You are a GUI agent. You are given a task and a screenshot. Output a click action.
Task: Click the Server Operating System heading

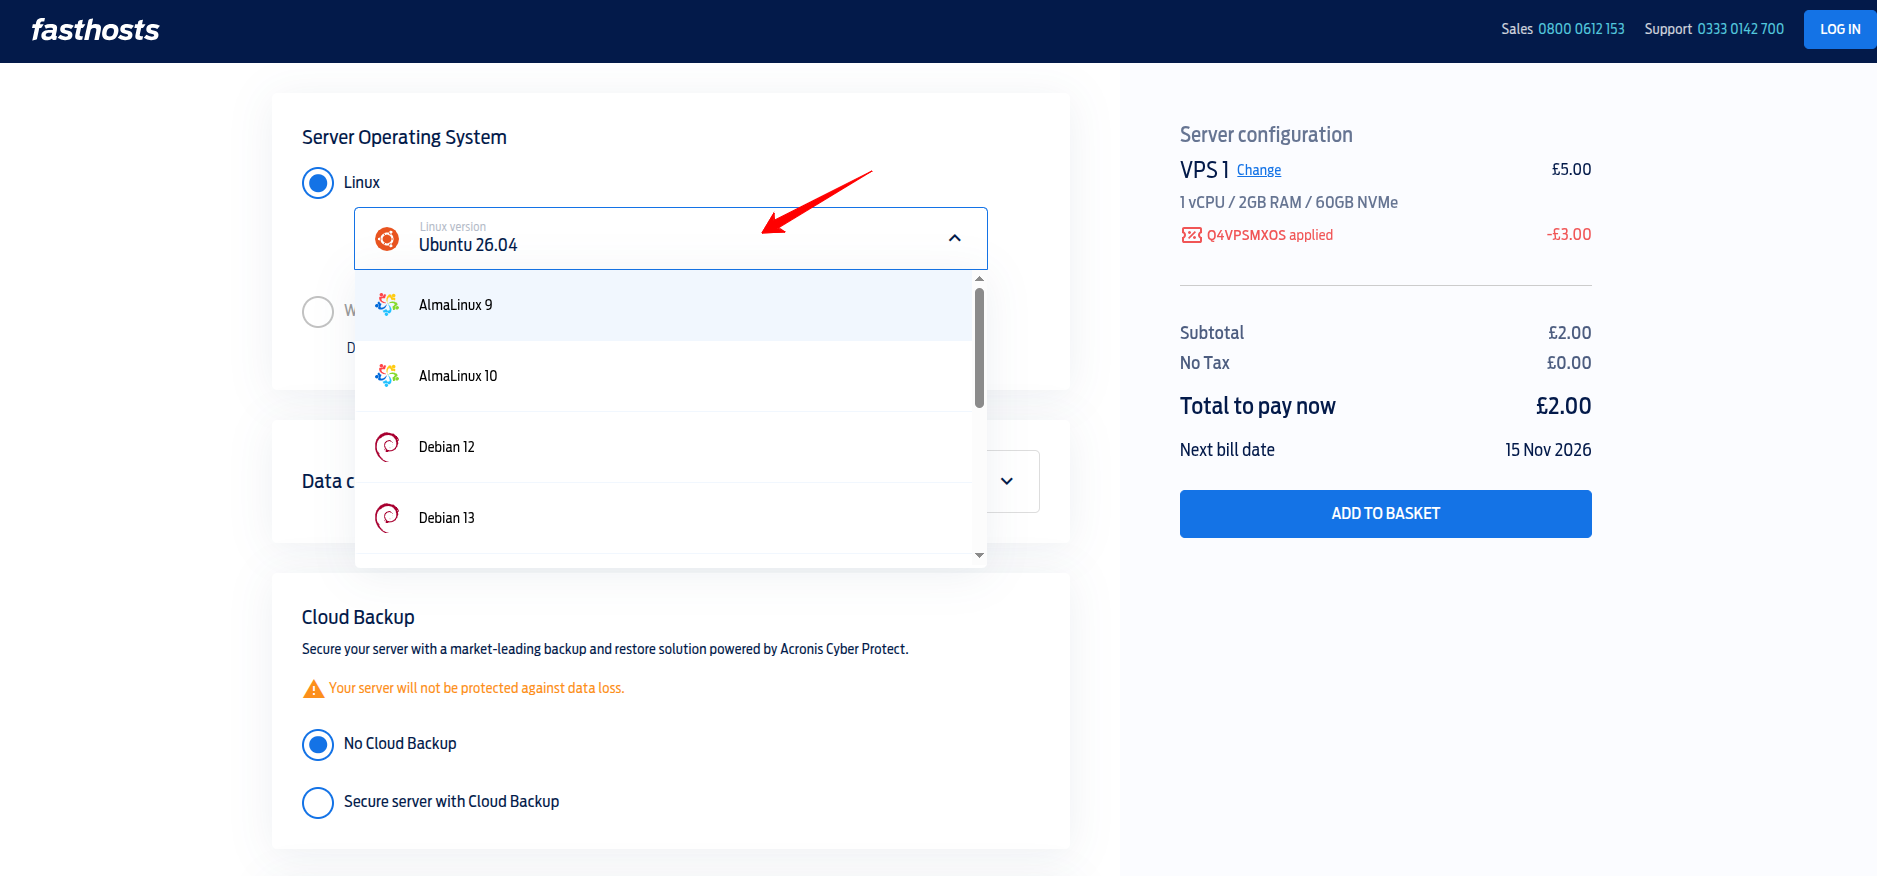click(x=404, y=137)
